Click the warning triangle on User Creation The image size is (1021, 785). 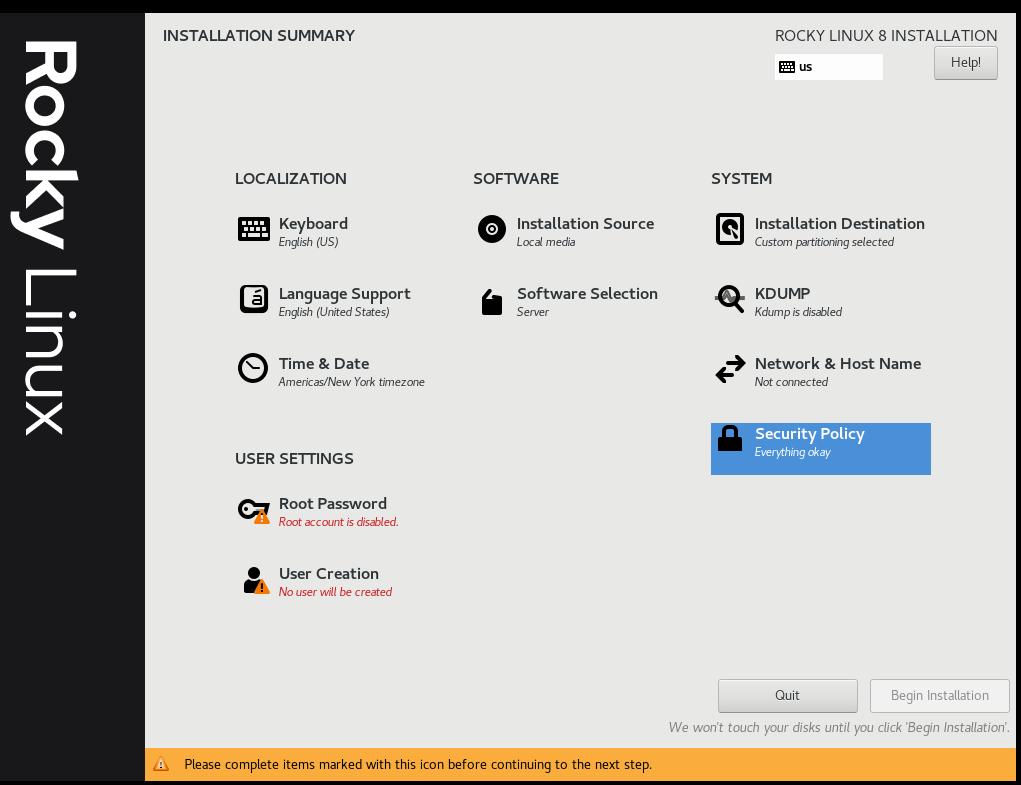262,585
